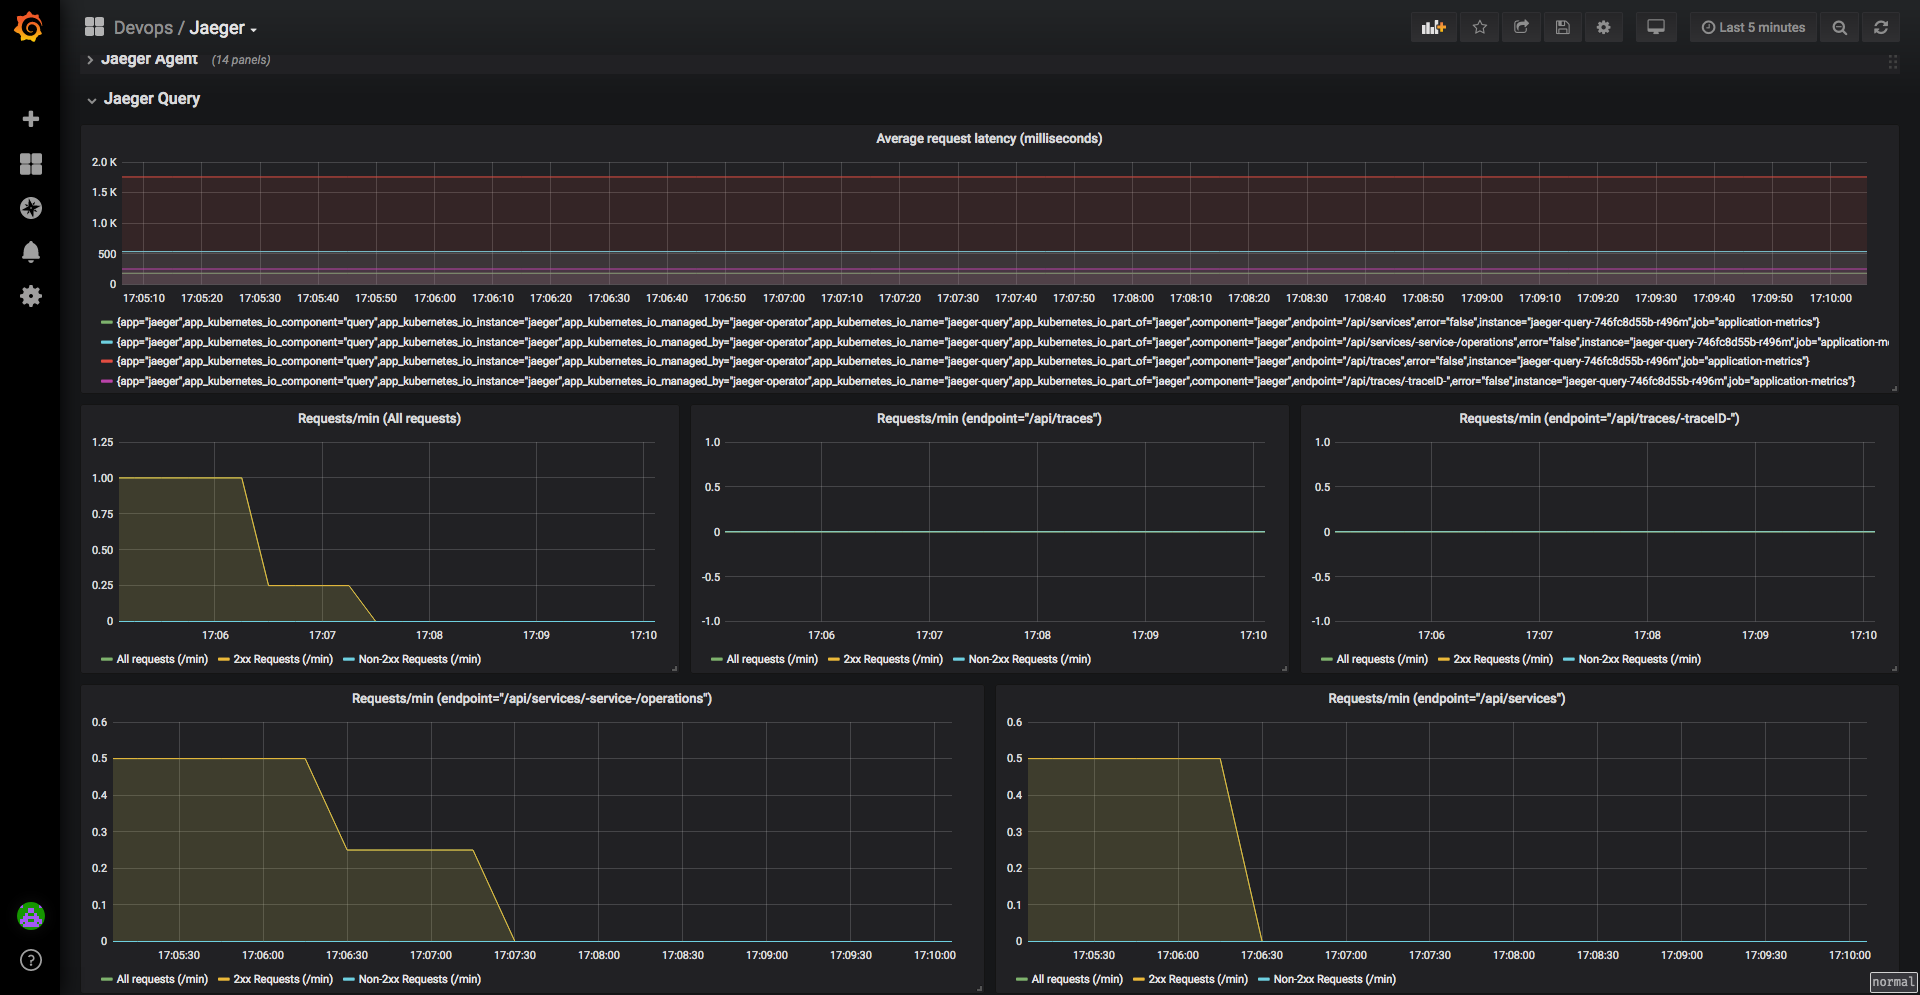This screenshot has height=995, width=1920.
Task: Open the Alerting bell icon
Action: coord(31,252)
